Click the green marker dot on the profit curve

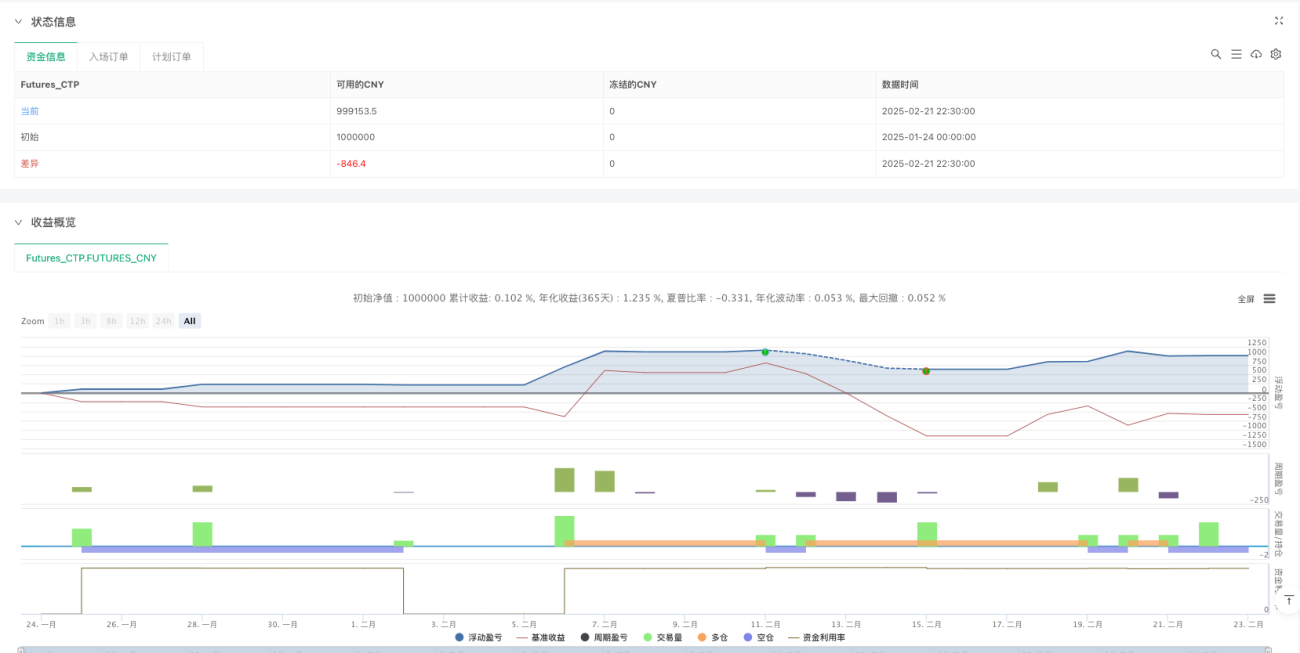coord(765,352)
